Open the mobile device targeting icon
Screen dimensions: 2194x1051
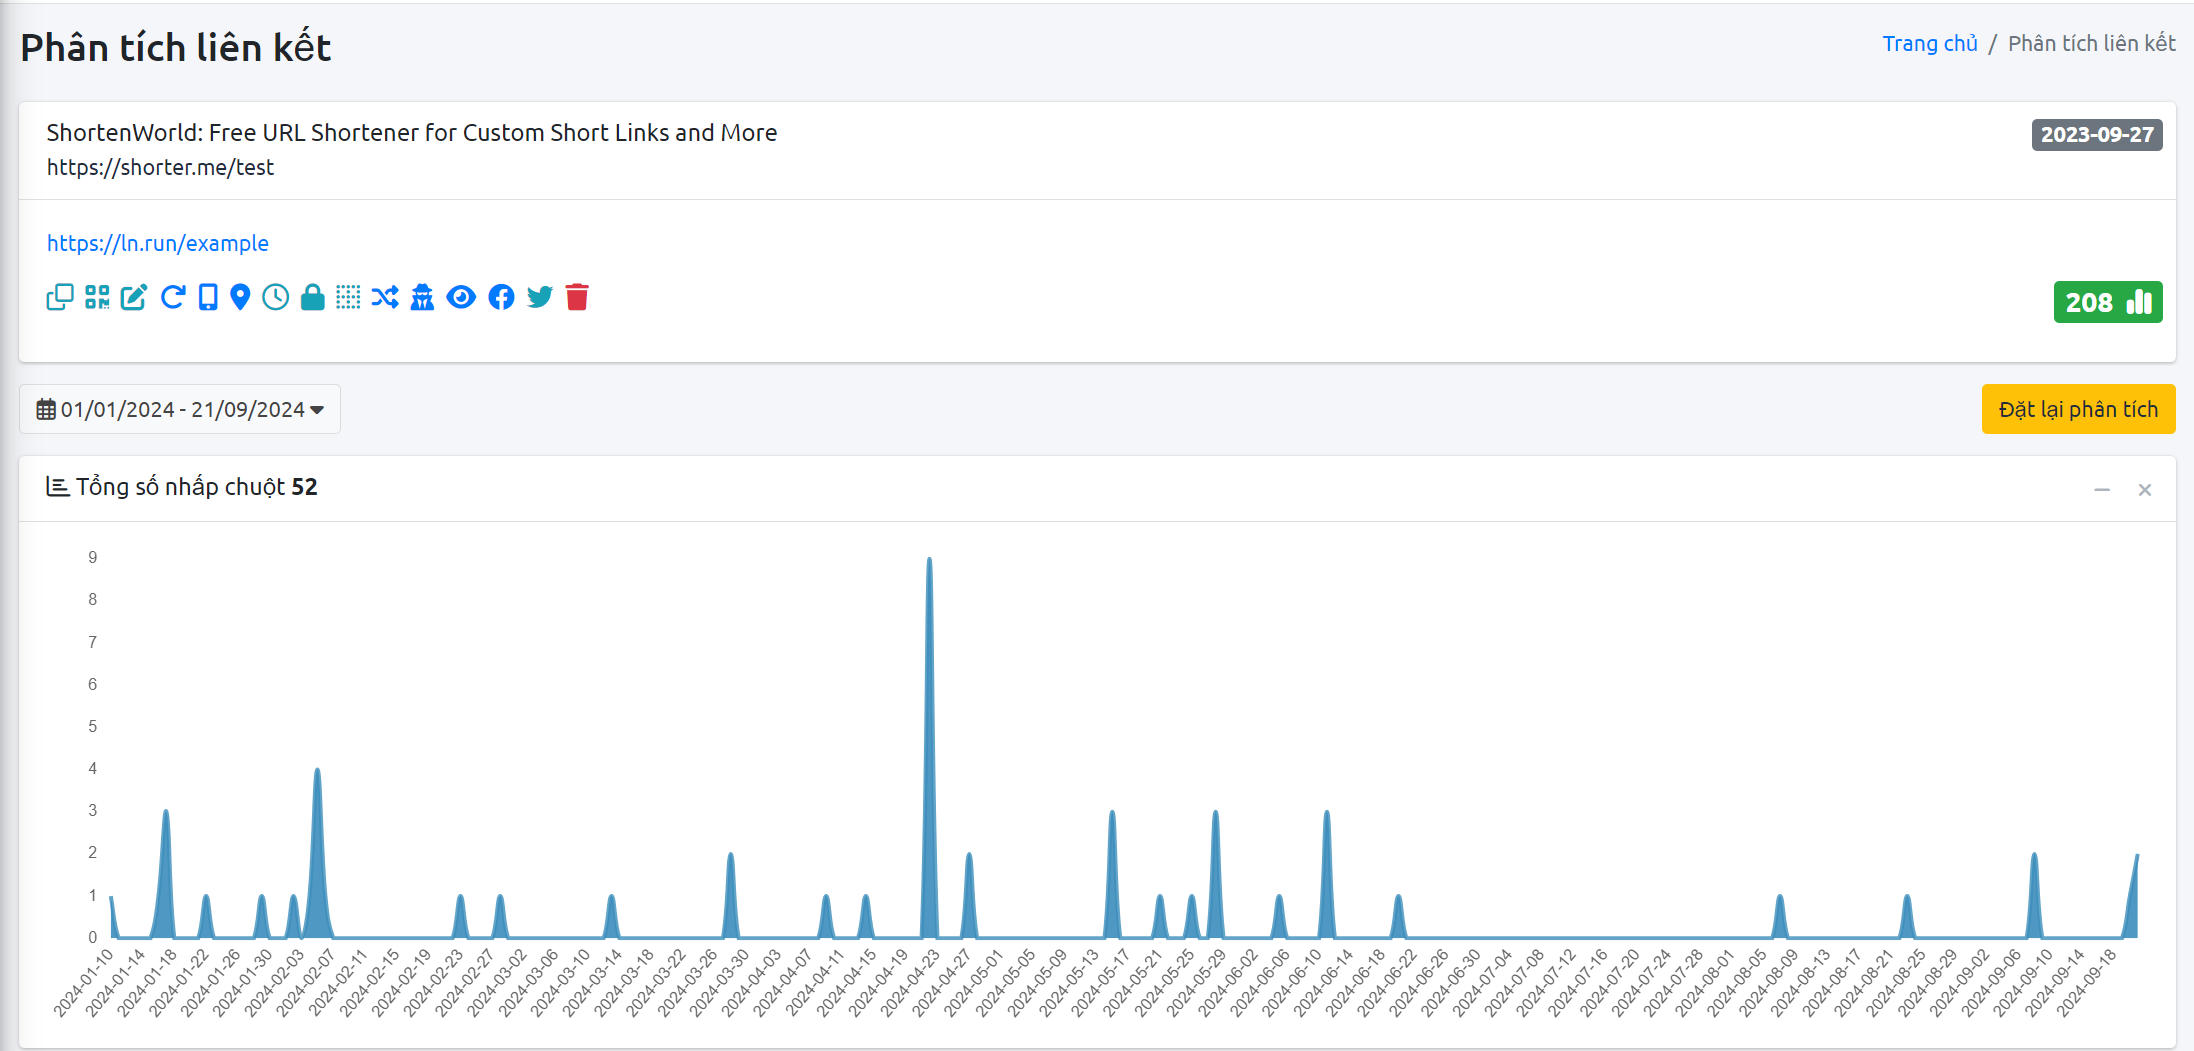[208, 297]
